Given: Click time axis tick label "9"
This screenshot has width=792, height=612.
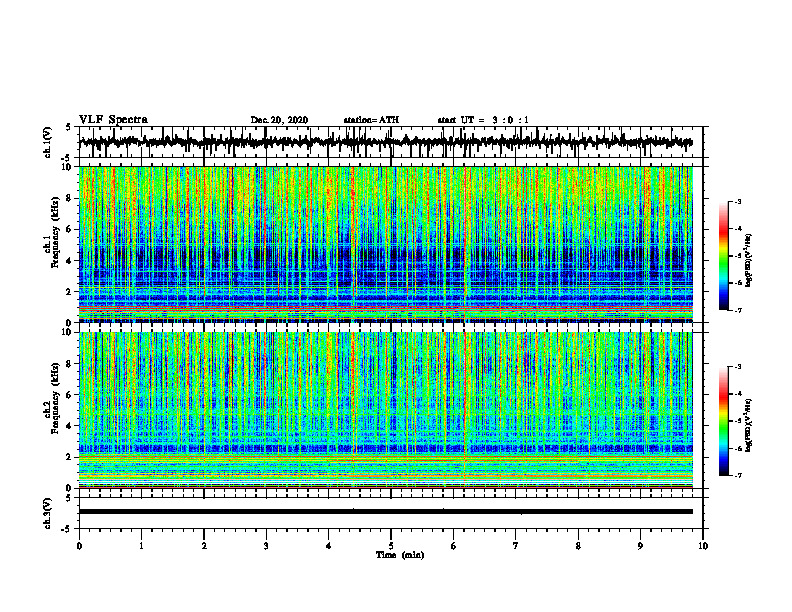Looking at the screenshot, I should pos(640,546).
